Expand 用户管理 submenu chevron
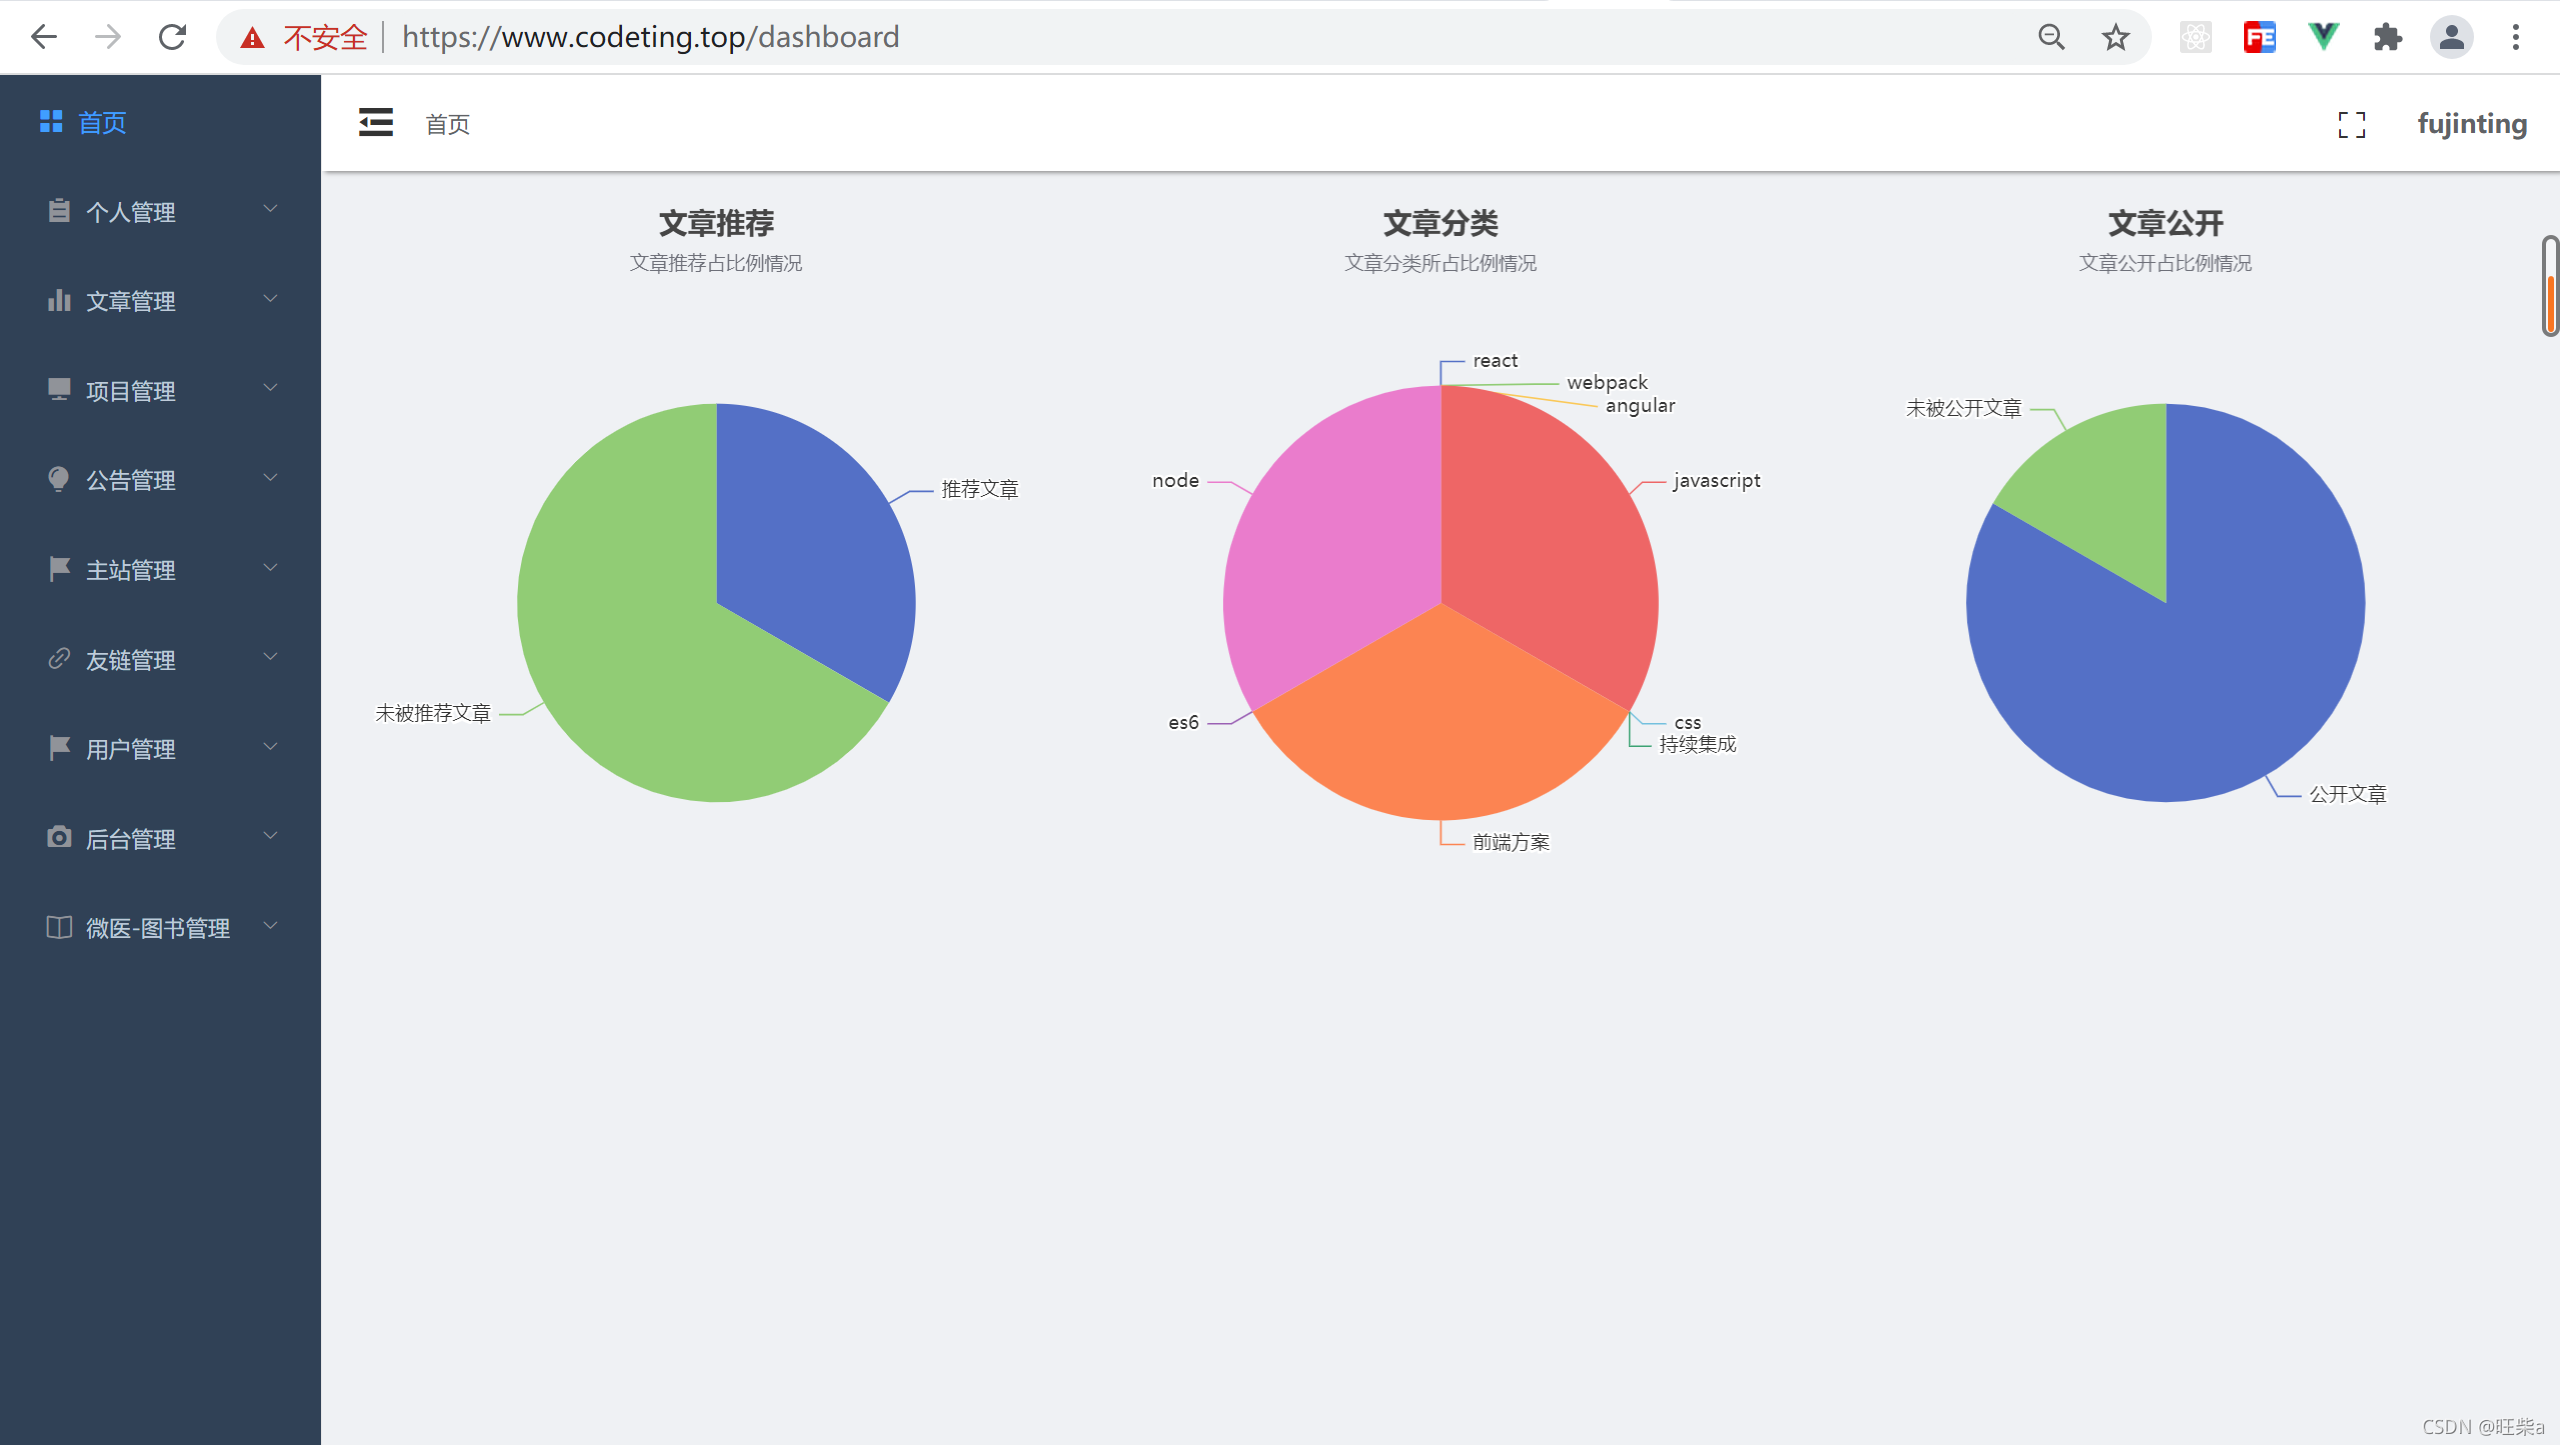Screen dimensions: 2560x1445 point(270,747)
